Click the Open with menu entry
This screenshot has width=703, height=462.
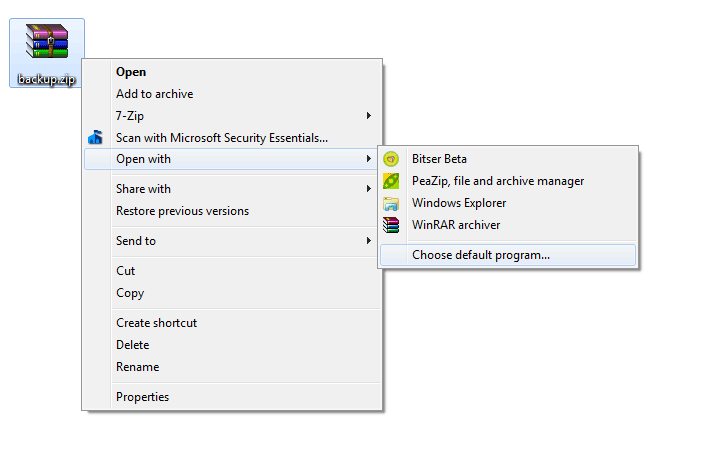[143, 159]
